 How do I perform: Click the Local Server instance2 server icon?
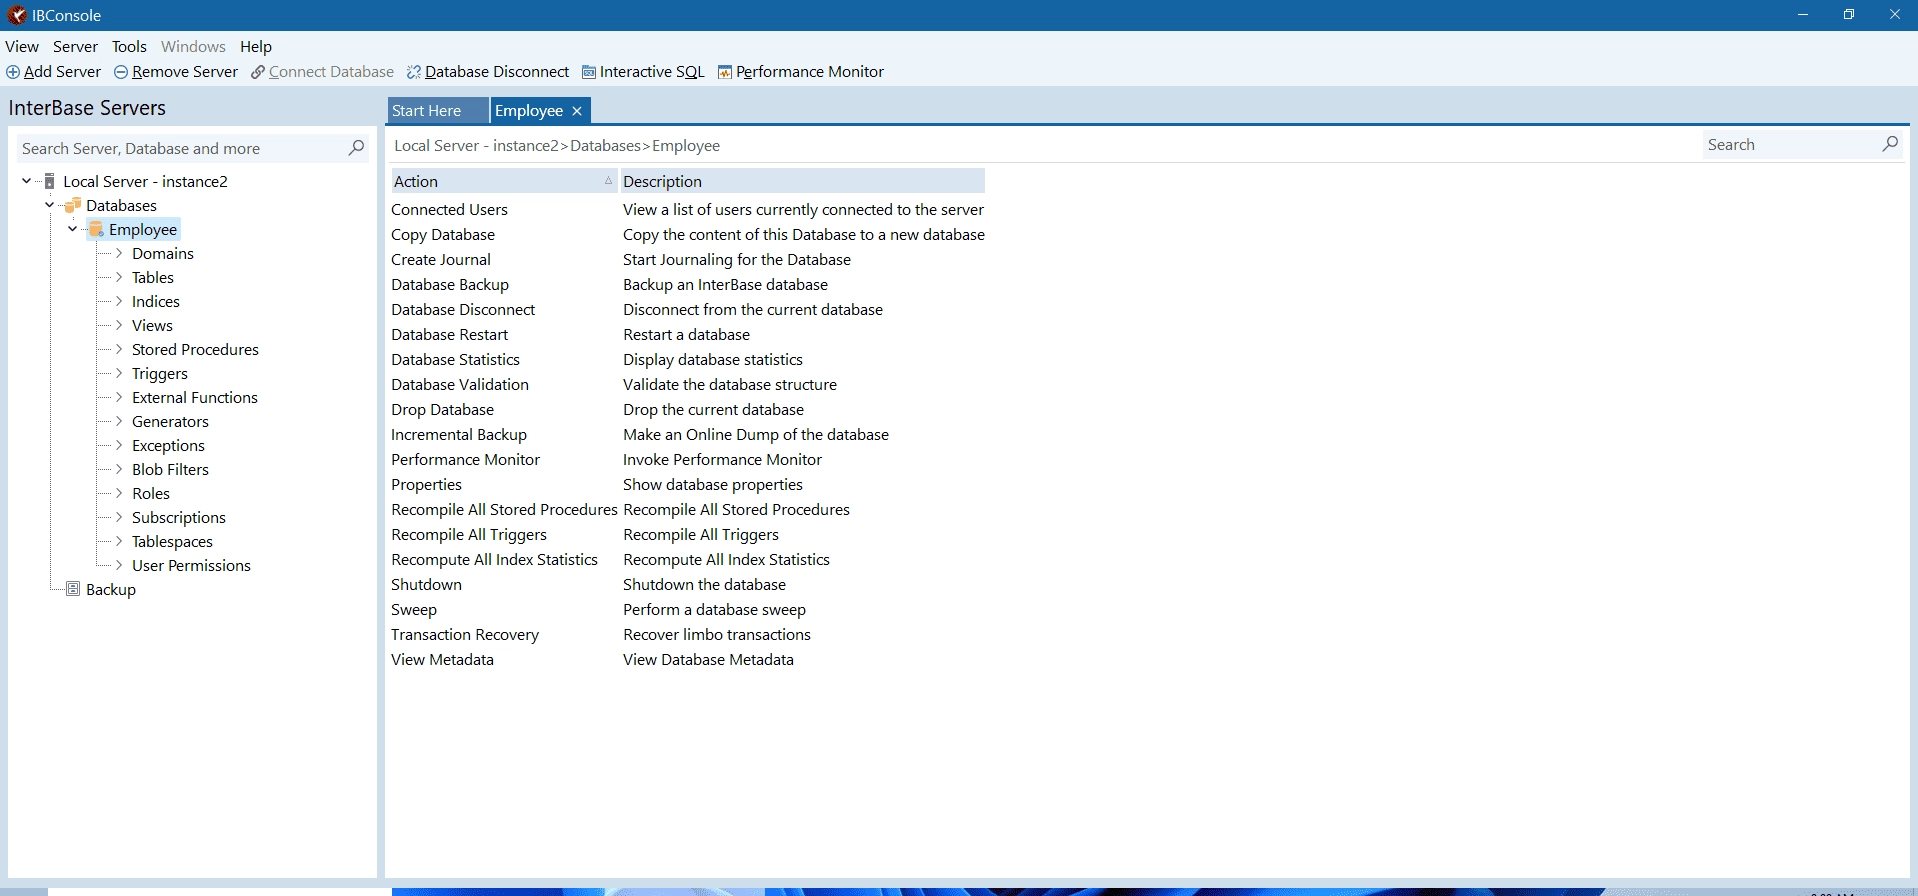[50, 181]
